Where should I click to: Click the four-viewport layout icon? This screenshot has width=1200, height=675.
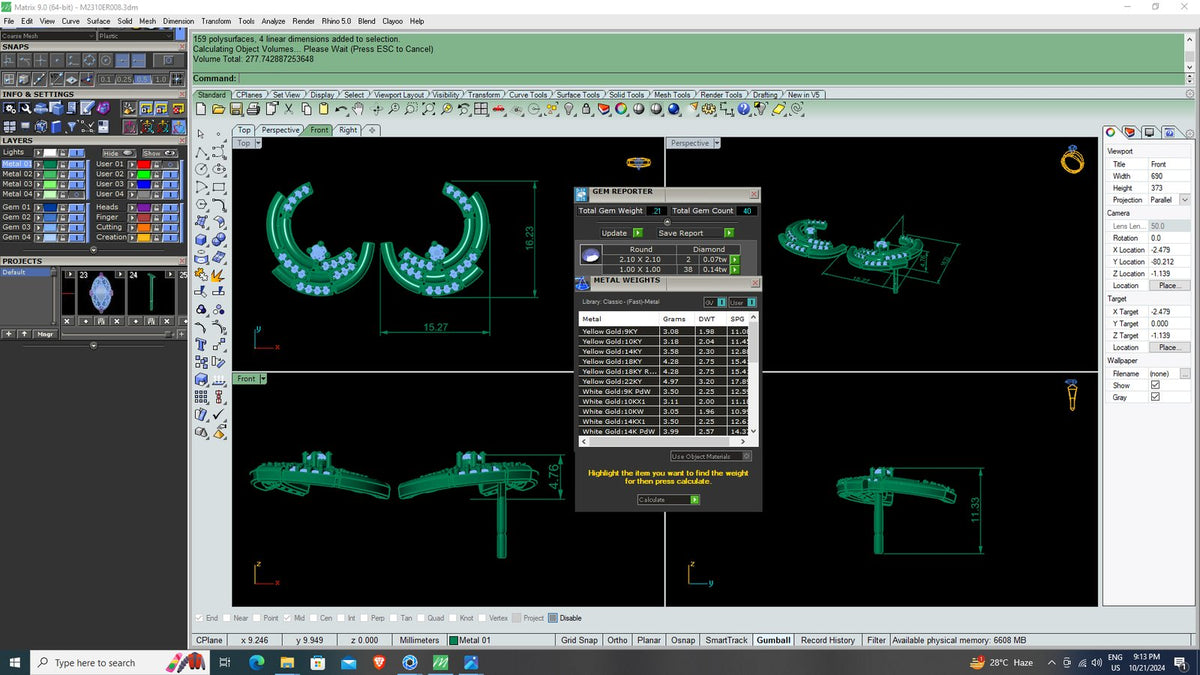pos(480,108)
